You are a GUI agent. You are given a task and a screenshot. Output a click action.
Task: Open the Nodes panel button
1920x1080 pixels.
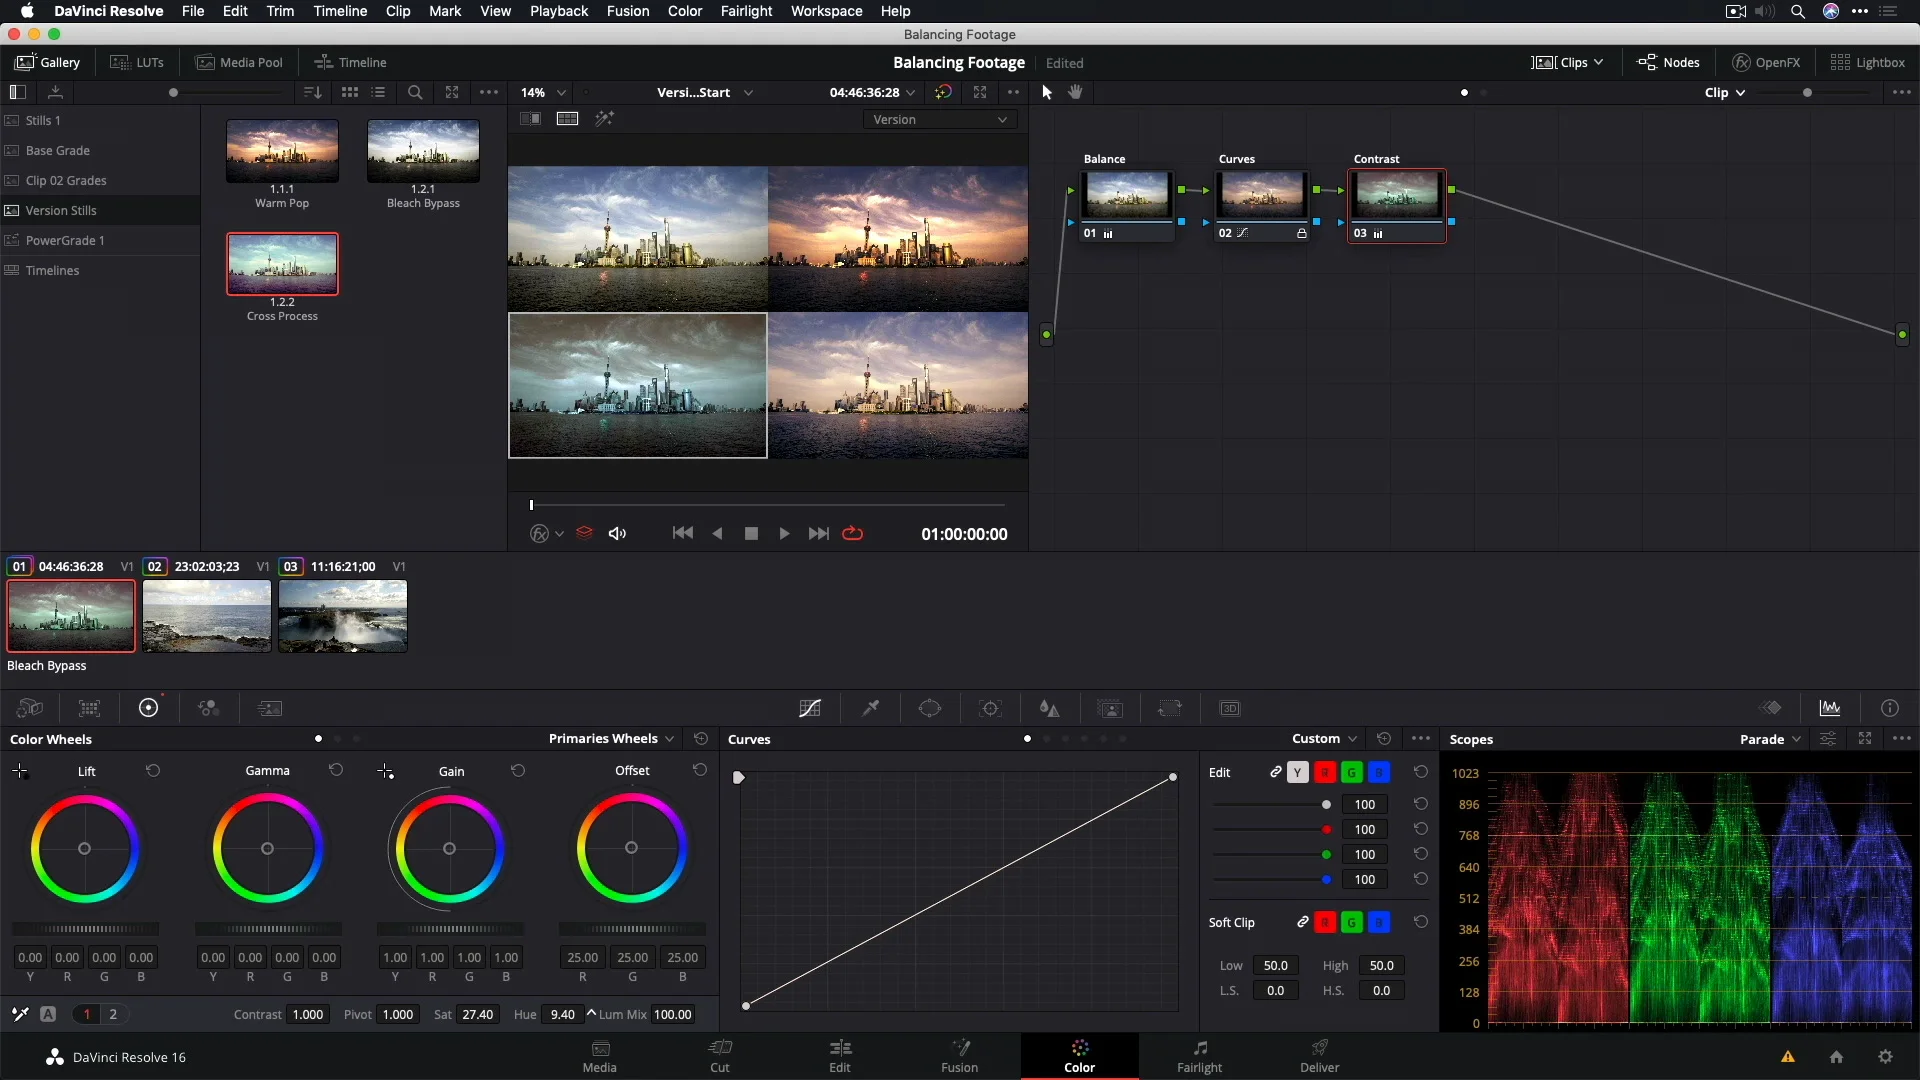click(1668, 62)
